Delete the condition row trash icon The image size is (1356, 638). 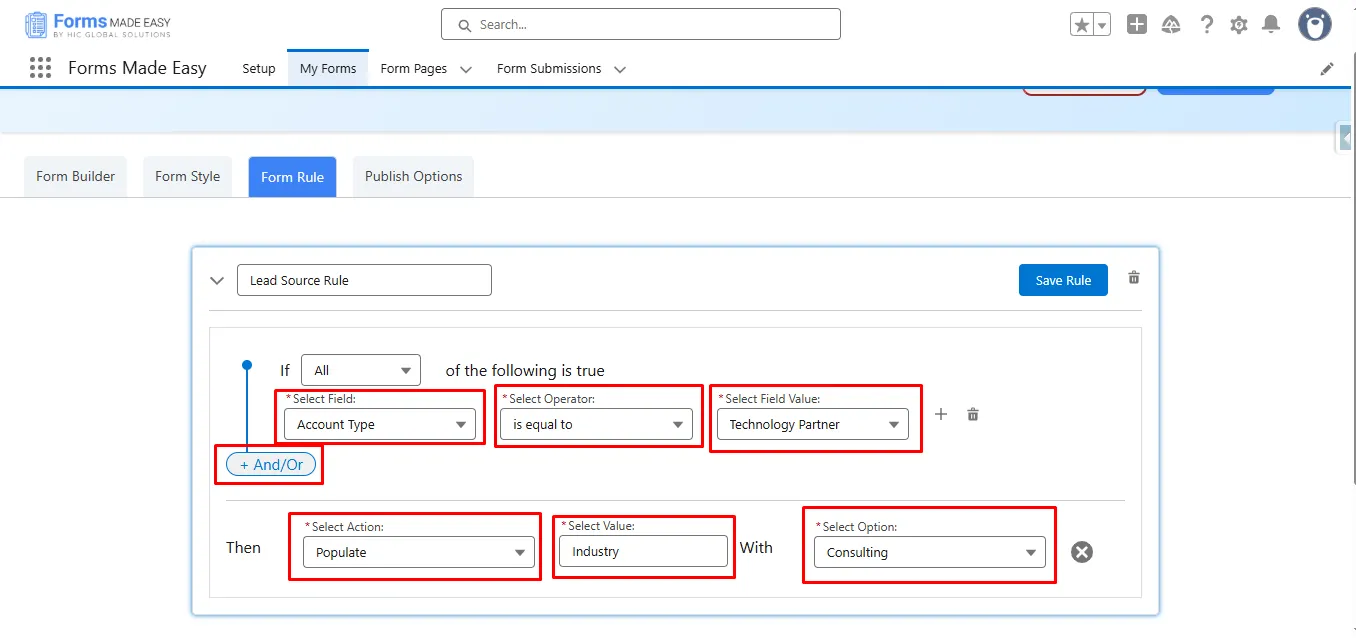(972, 414)
